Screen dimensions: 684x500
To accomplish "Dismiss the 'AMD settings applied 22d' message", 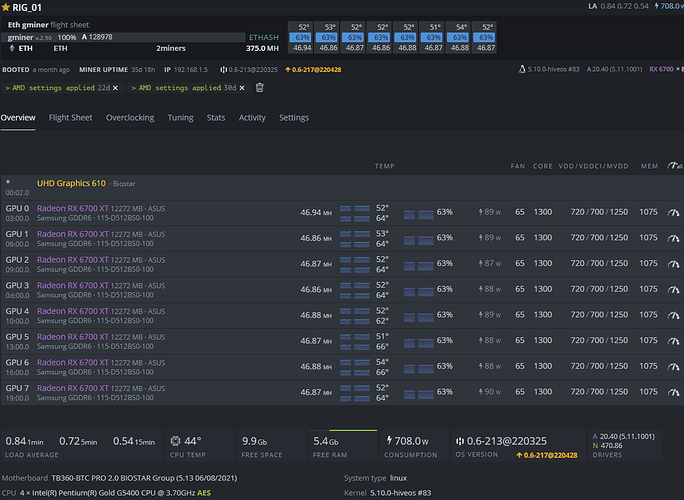I will pos(115,88).
